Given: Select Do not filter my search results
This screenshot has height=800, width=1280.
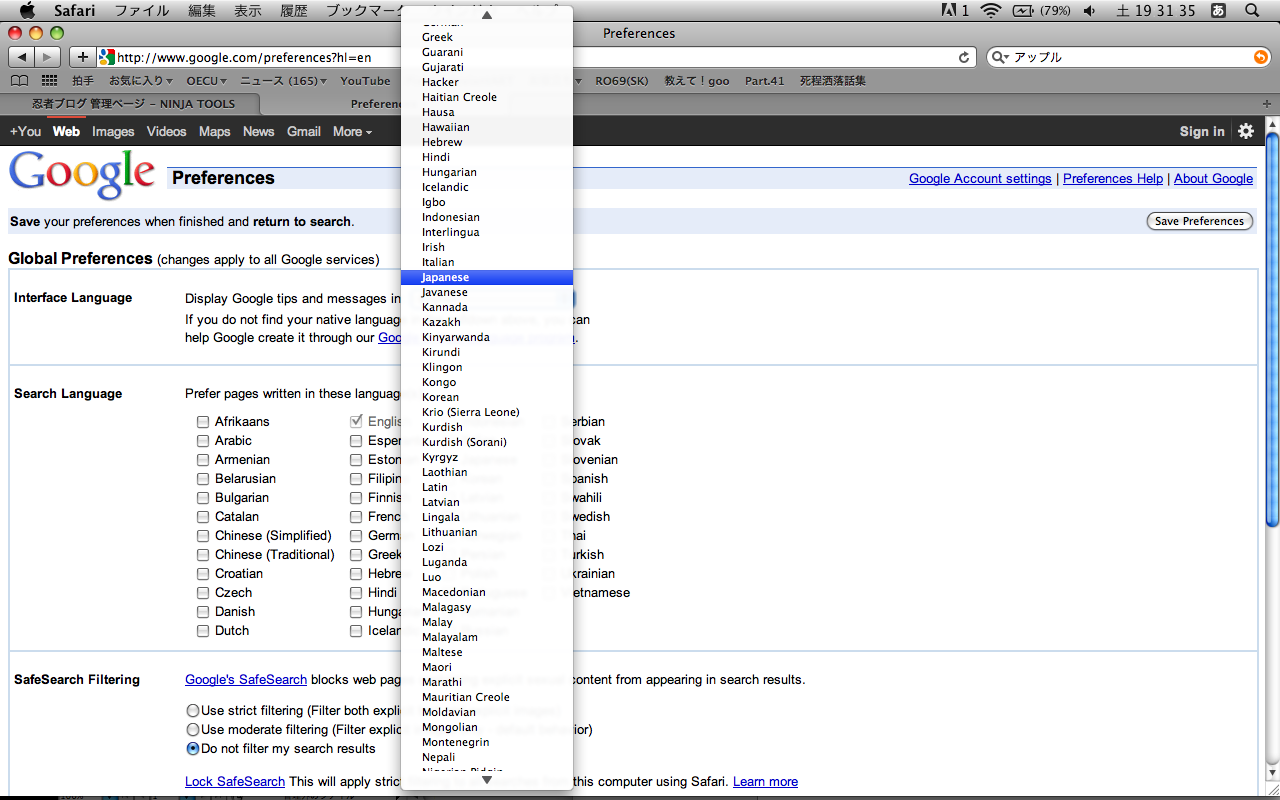Looking at the screenshot, I should 193,749.
